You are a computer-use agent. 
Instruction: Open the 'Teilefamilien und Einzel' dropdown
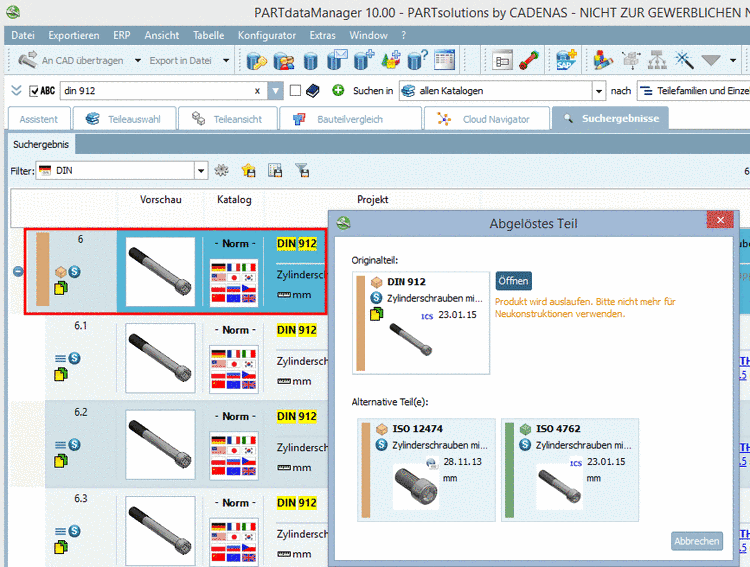tap(693, 90)
